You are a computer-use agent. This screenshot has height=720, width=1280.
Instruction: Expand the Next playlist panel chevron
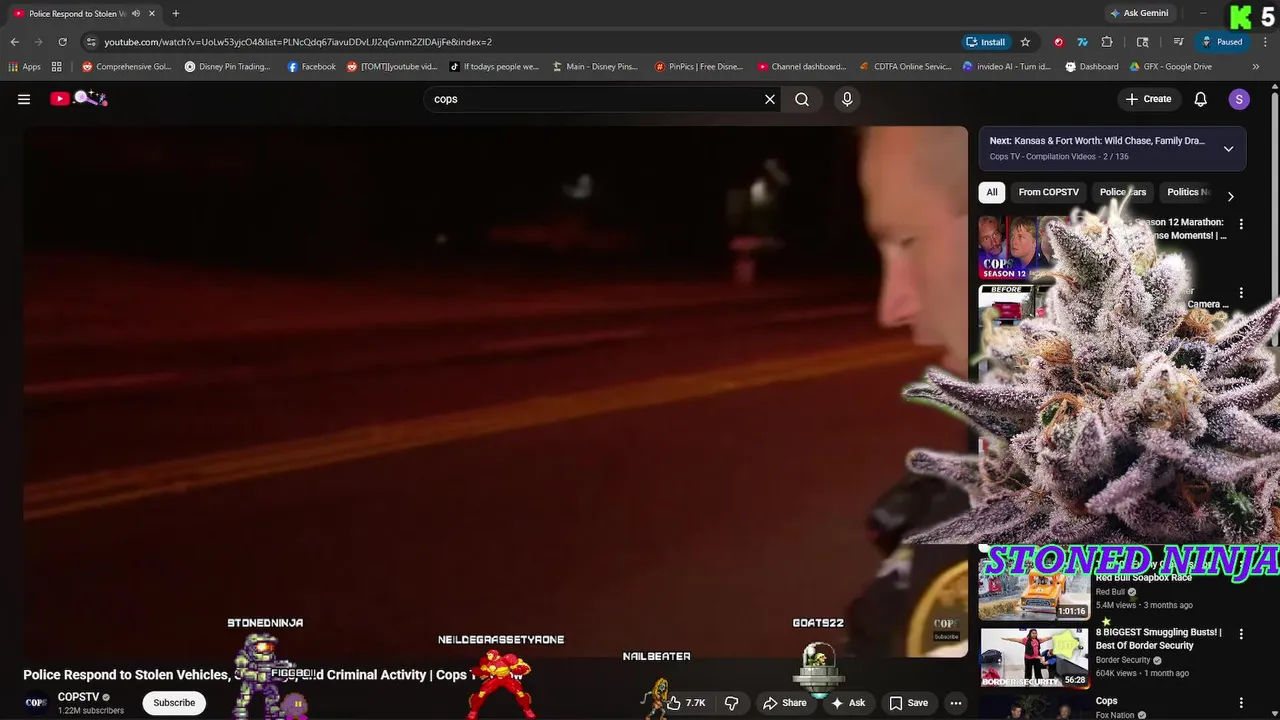1228,149
